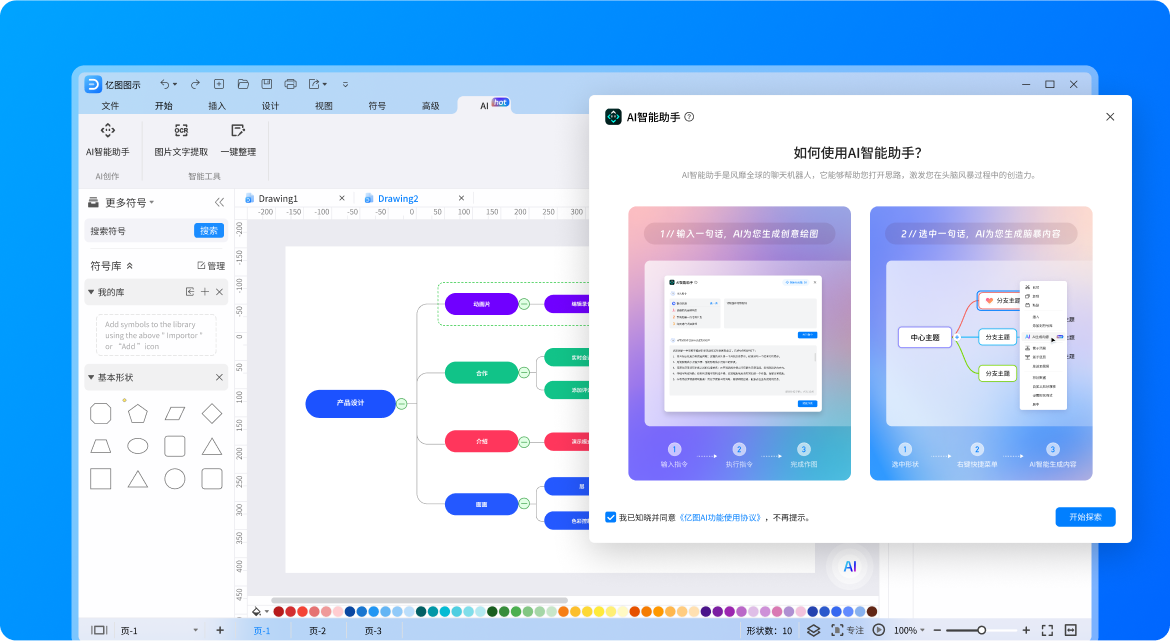1170x641 pixels.
Task: Click the Save icon in quick access toolbar
Action: pos(265,84)
